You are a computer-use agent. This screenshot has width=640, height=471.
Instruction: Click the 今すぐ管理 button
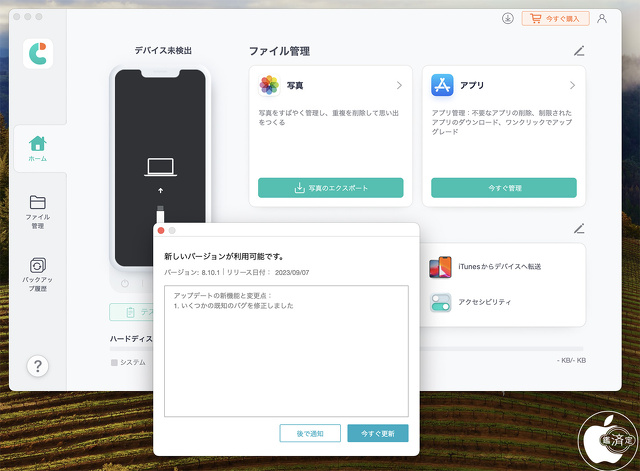pyautogui.click(x=504, y=188)
